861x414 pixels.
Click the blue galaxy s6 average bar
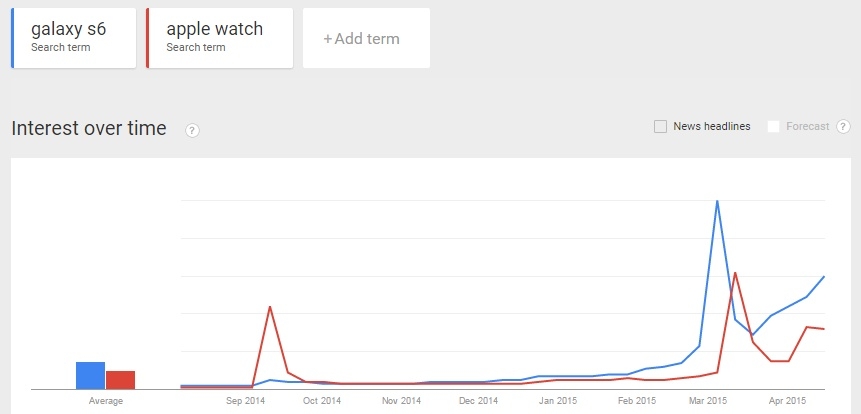tap(90, 375)
